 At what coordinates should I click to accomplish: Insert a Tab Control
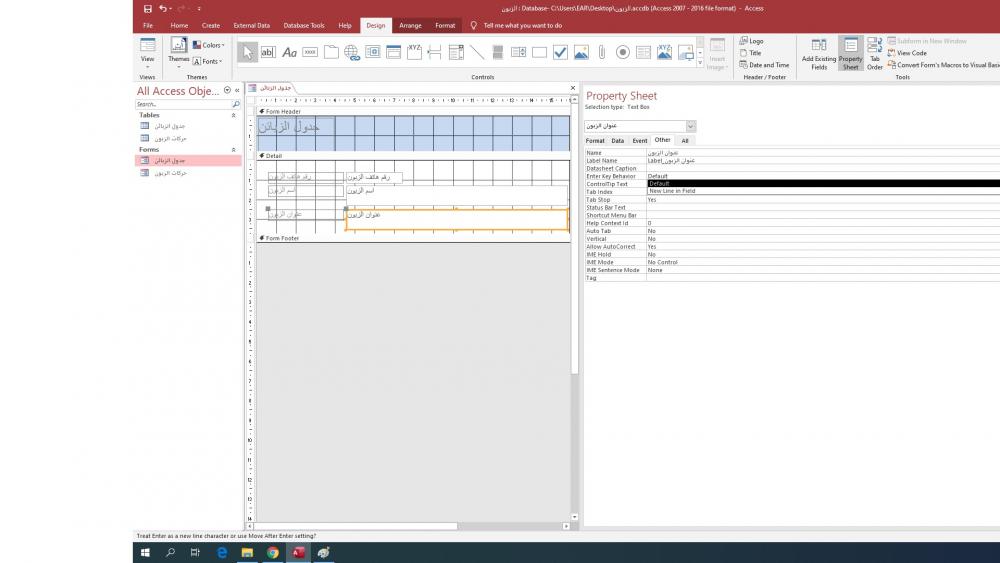pos(331,52)
